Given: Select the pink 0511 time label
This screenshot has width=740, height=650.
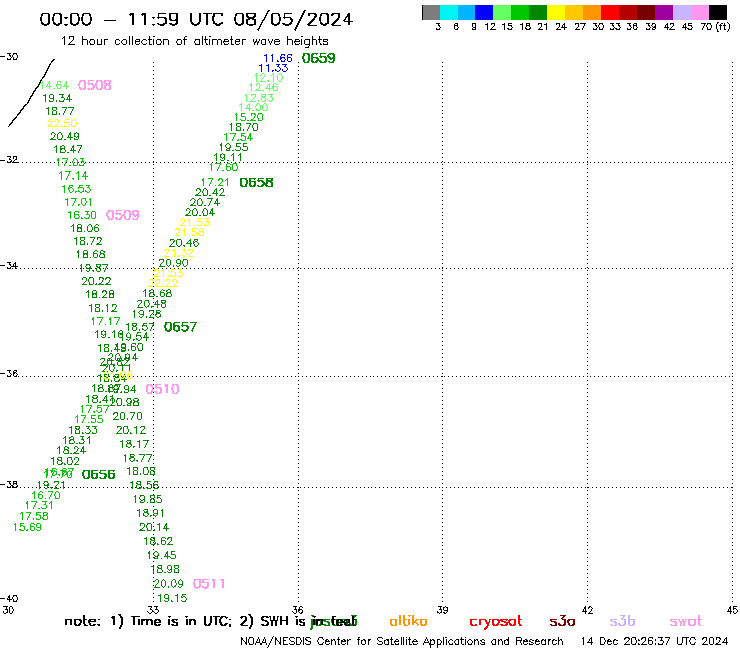Looking at the screenshot, I should [209, 584].
